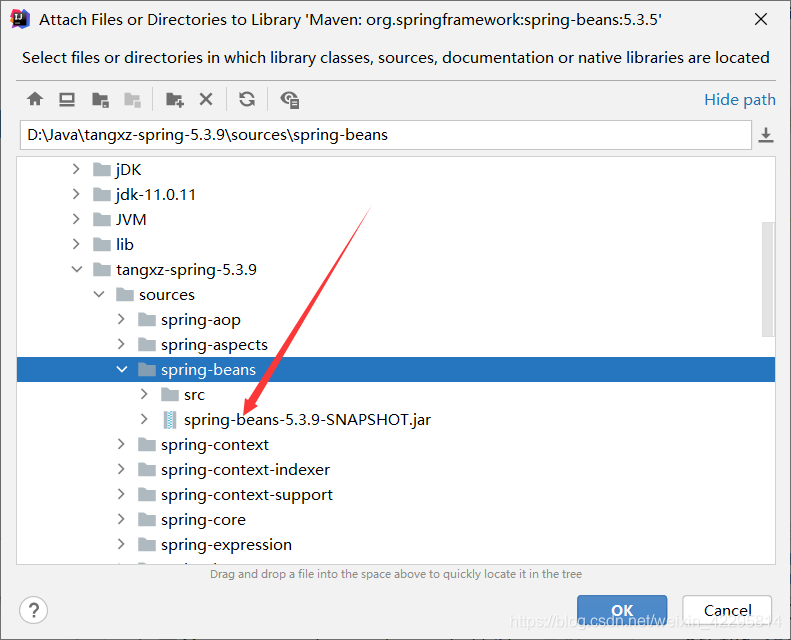Expand the spring-context-support folder
Image resolution: width=791 pixels, height=640 pixels.
pos(121,494)
